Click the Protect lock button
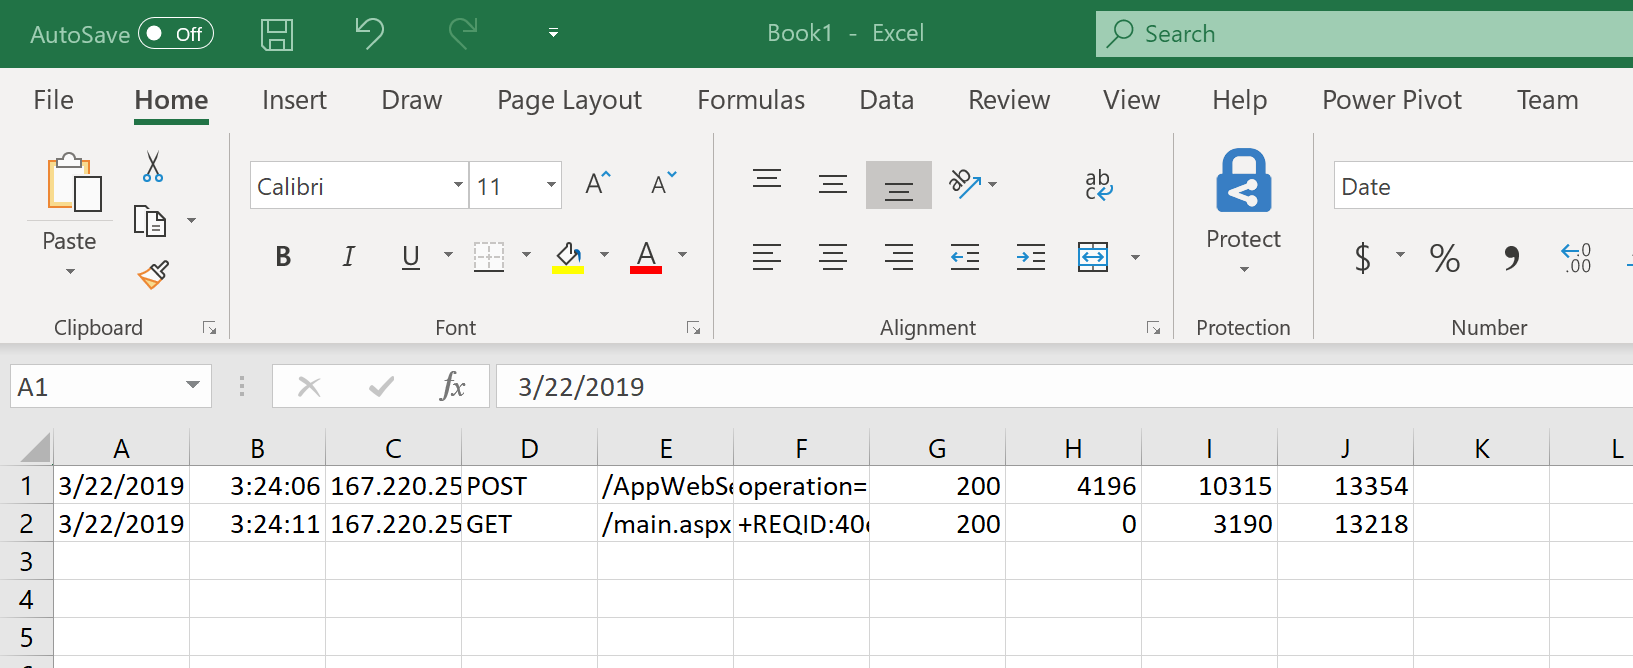 (1243, 180)
